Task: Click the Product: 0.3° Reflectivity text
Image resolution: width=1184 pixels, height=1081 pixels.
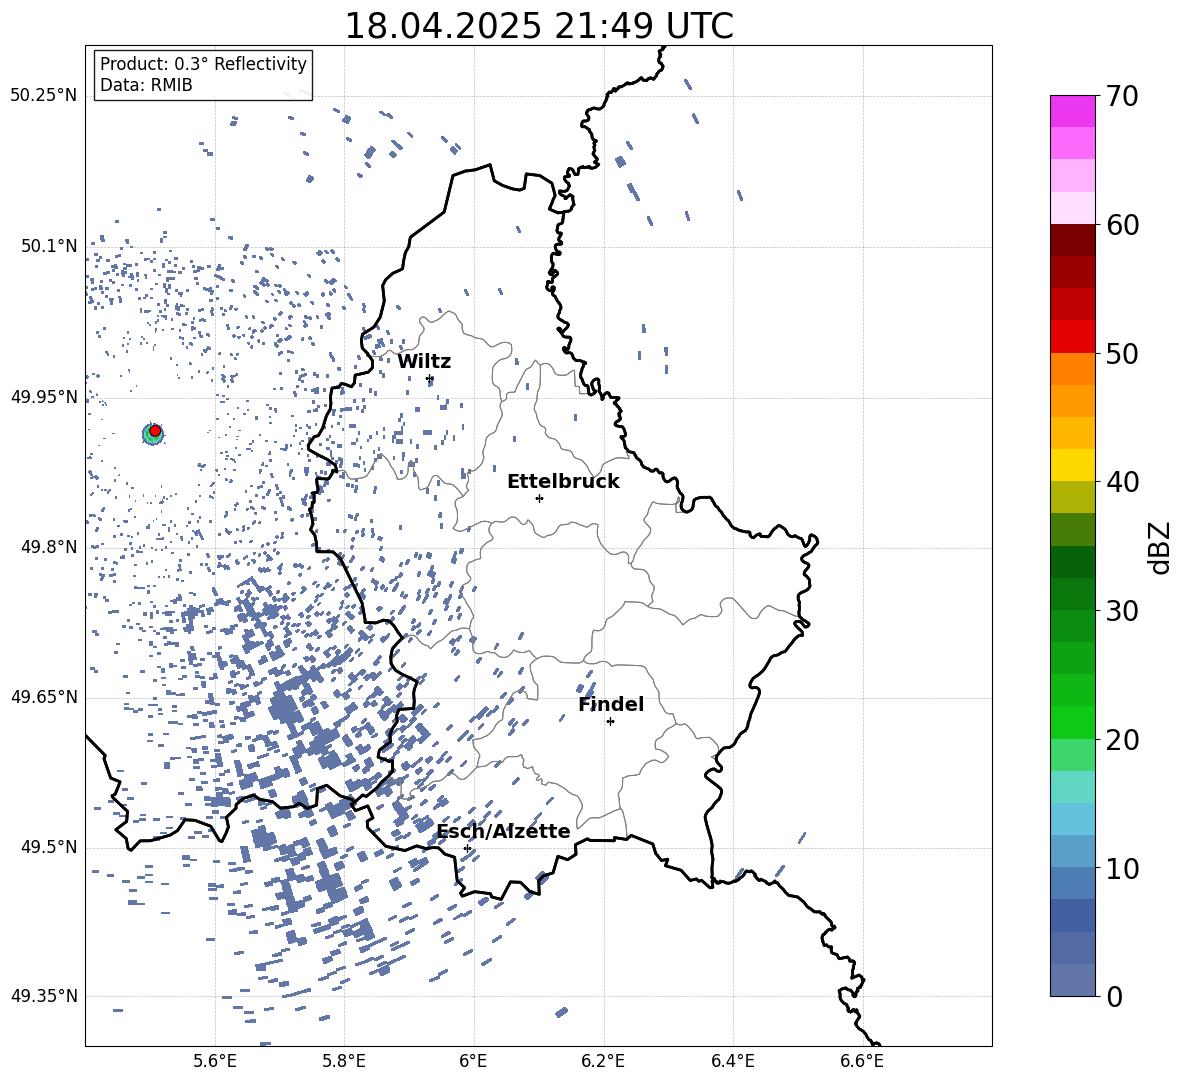Action: point(203,64)
